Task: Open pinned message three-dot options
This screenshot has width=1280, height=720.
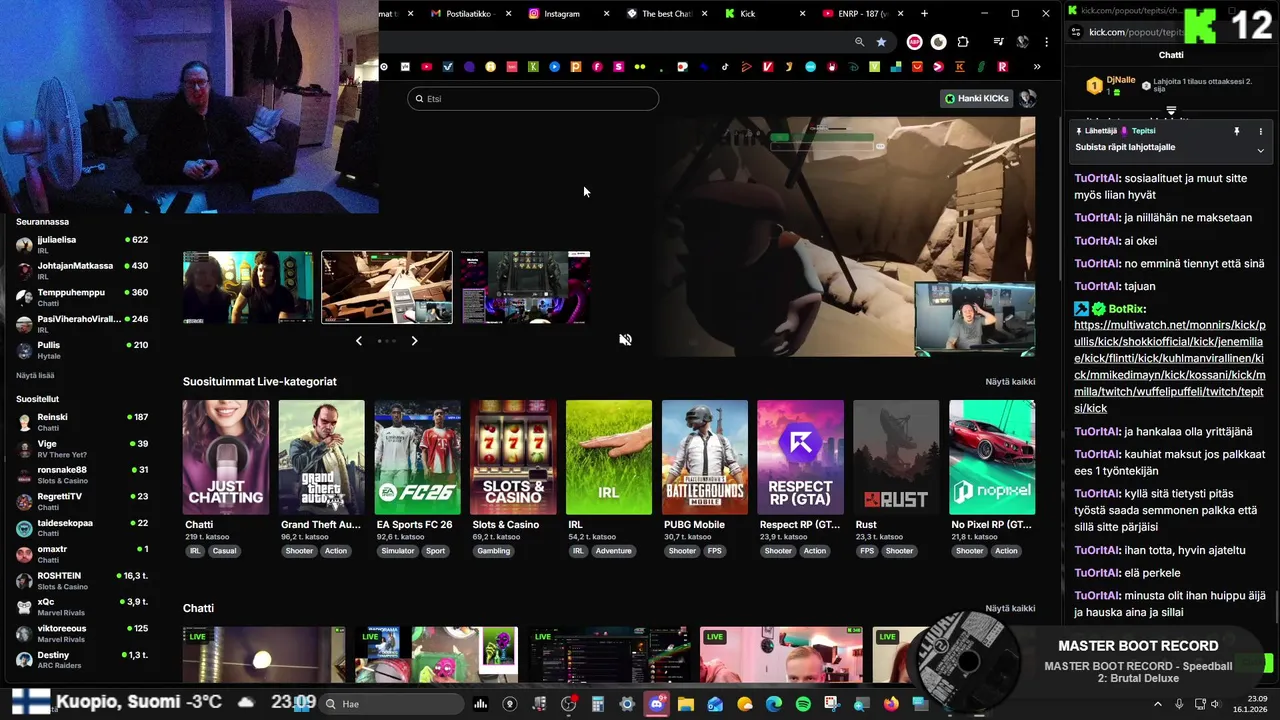Action: point(1260,131)
